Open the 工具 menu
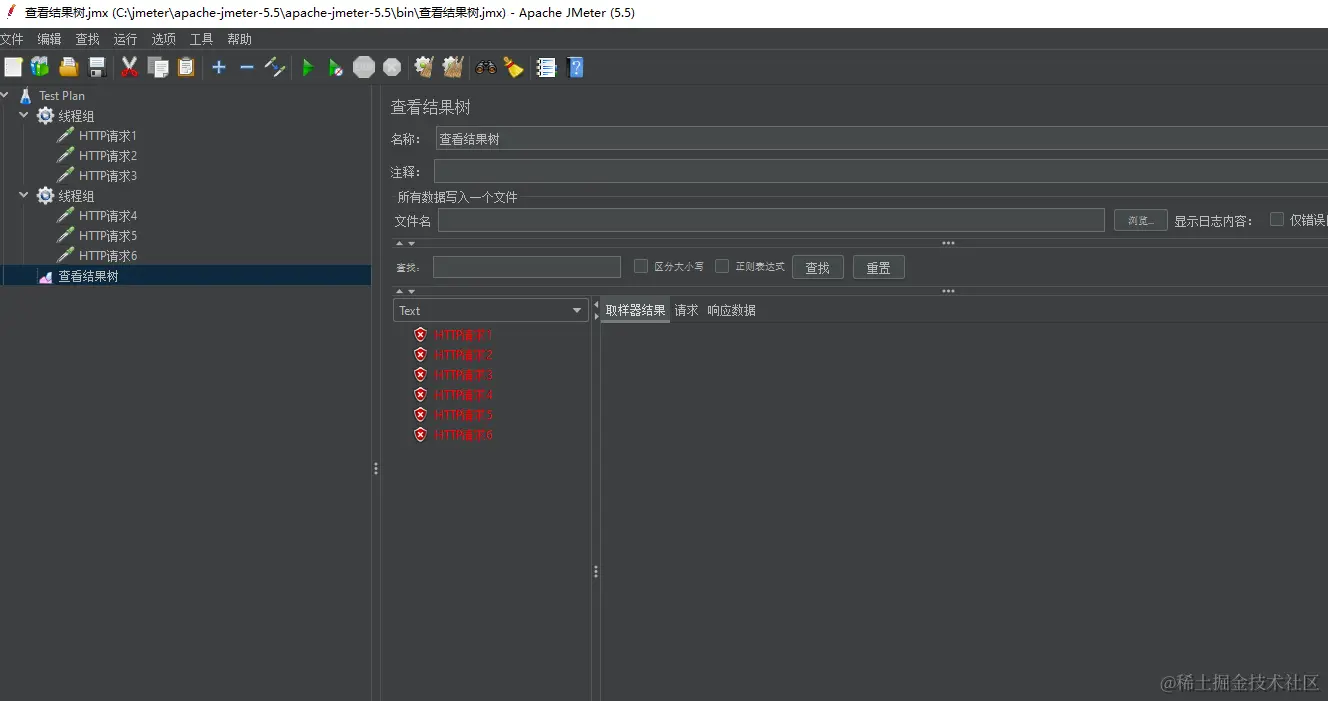The image size is (1328, 701). [x=201, y=39]
